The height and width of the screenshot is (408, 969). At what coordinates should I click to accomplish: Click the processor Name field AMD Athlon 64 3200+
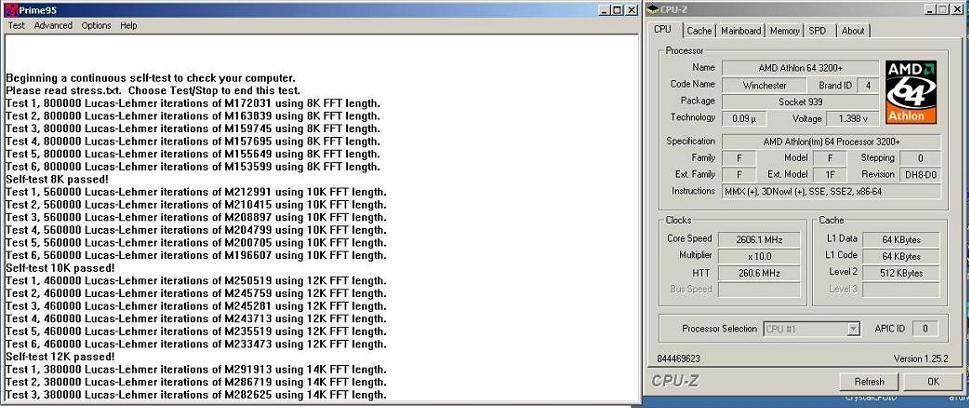pyautogui.click(x=800, y=67)
